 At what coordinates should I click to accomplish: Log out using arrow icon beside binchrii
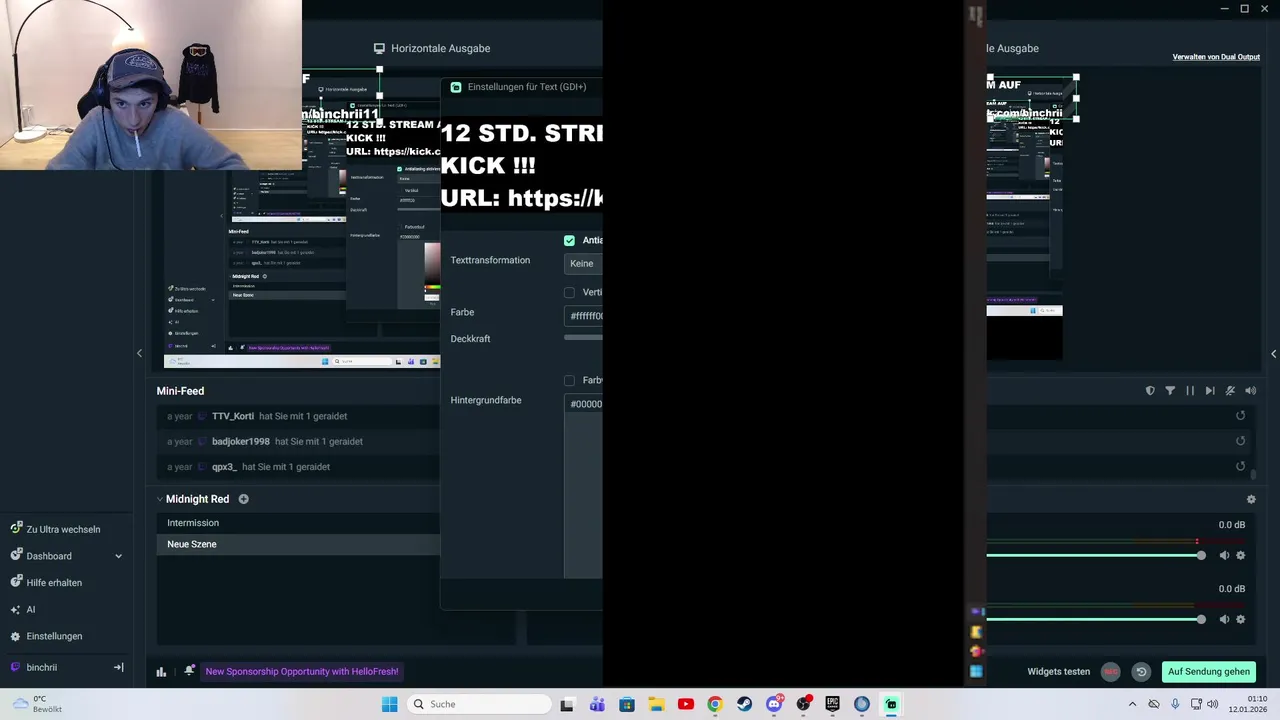(x=118, y=667)
